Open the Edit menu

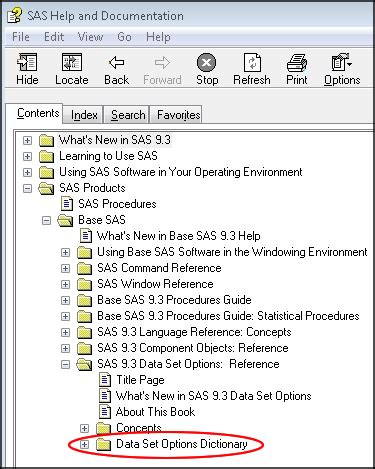tap(54, 37)
